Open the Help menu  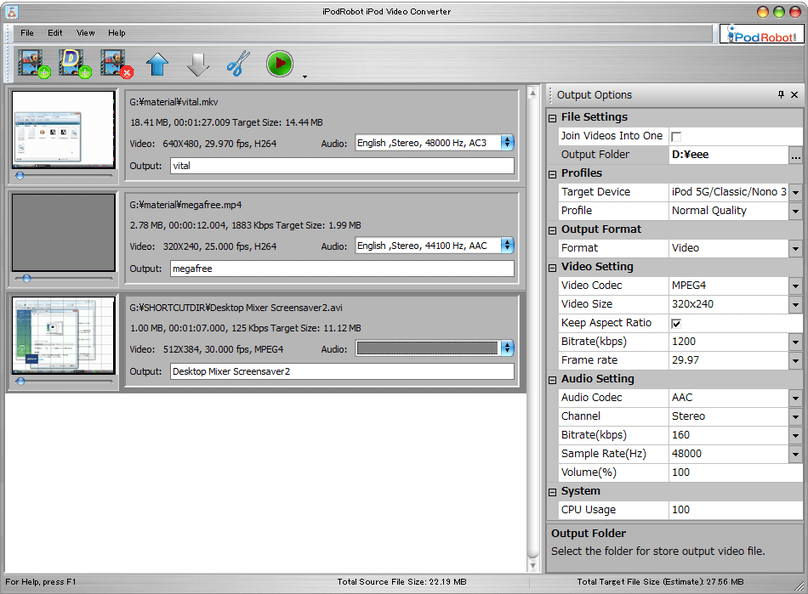116,33
